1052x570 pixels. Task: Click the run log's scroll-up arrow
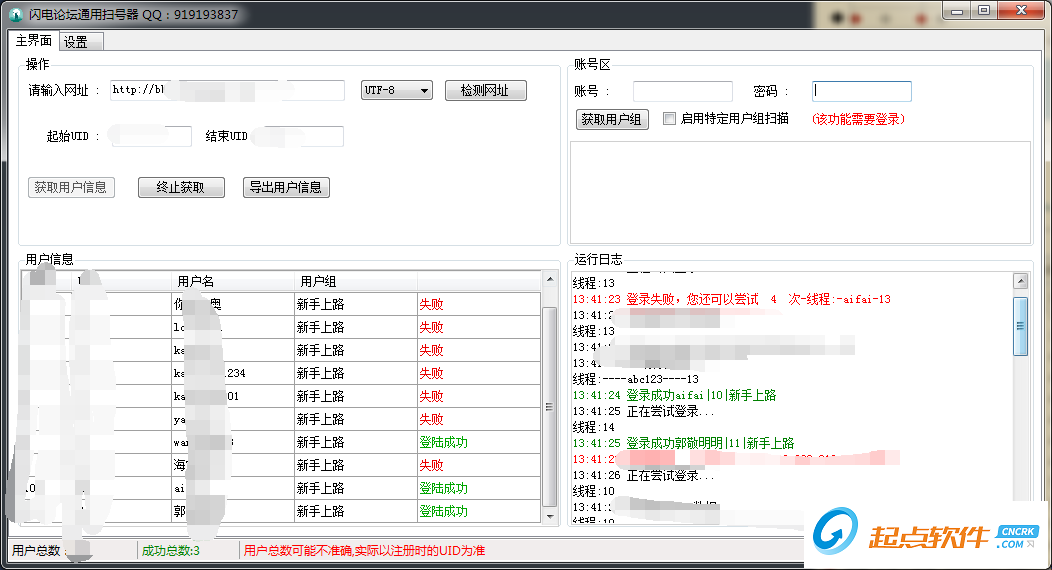pyautogui.click(x=1020, y=282)
